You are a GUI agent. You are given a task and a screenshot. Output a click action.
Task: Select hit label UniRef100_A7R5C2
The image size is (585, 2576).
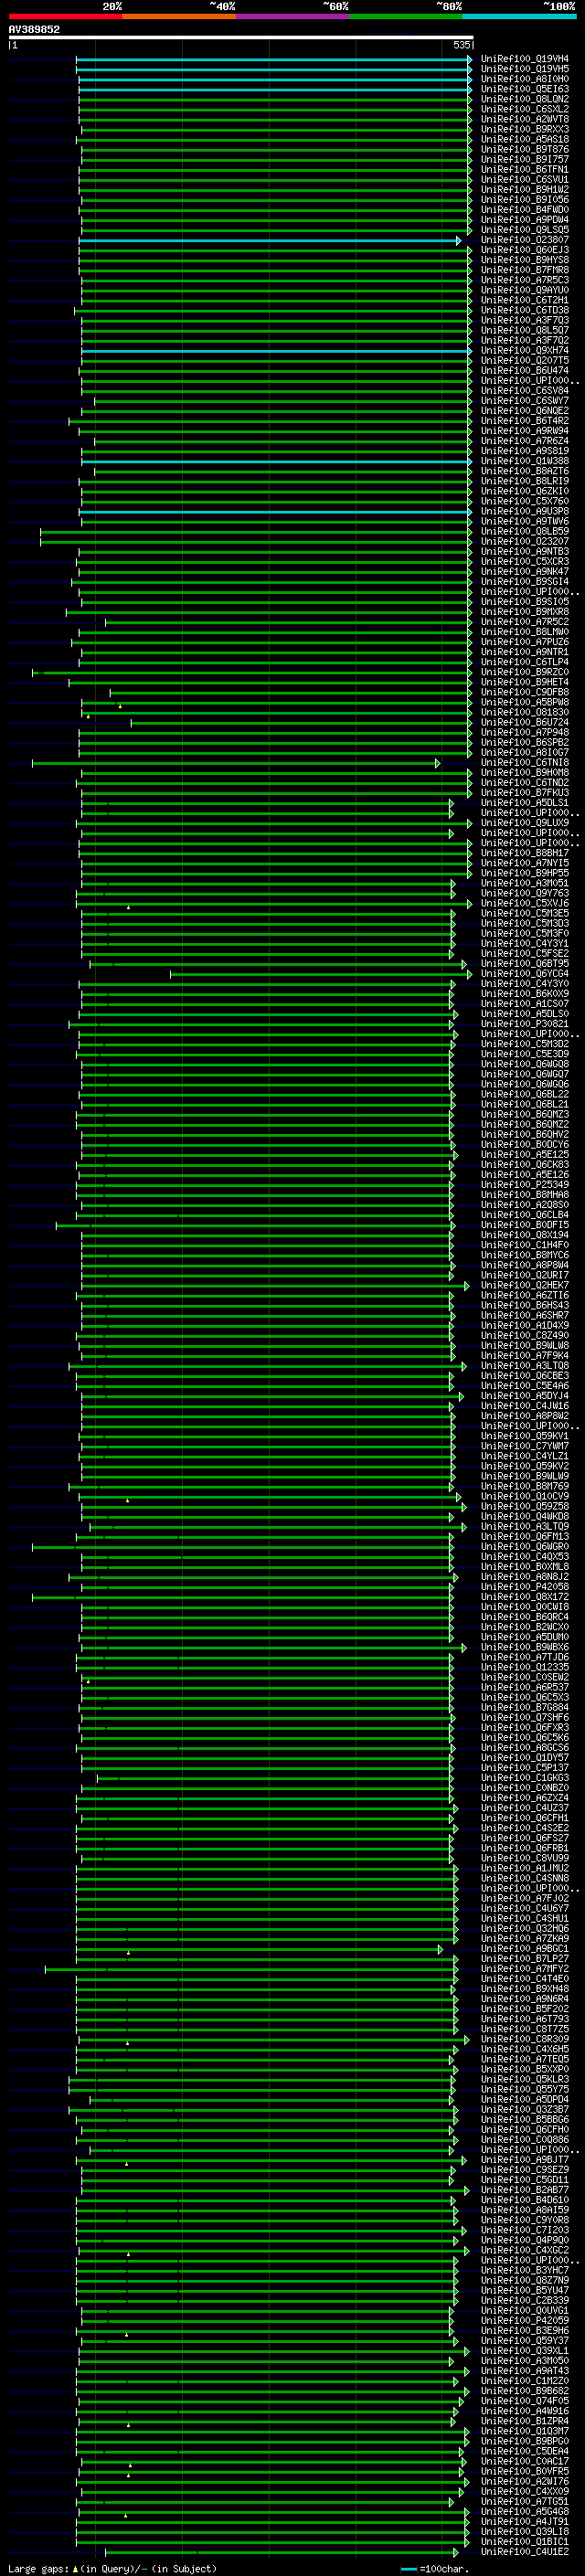(x=525, y=622)
